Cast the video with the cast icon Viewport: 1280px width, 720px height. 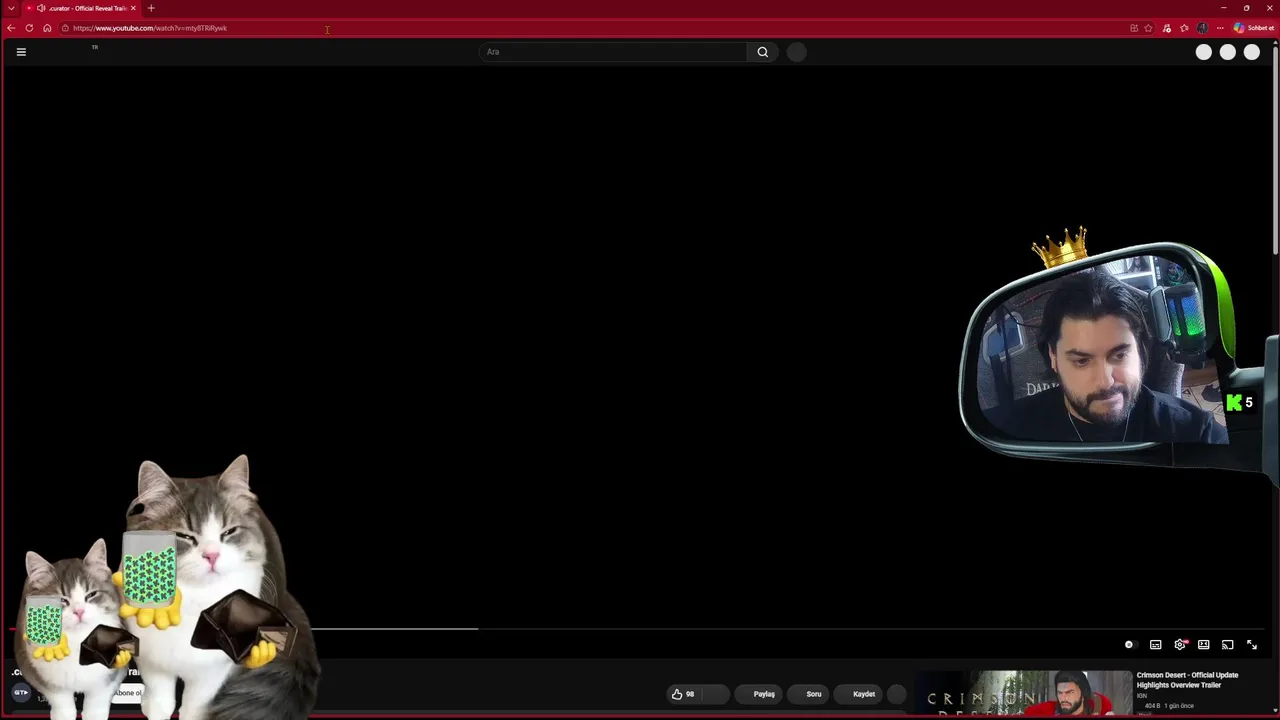pos(1227,645)
